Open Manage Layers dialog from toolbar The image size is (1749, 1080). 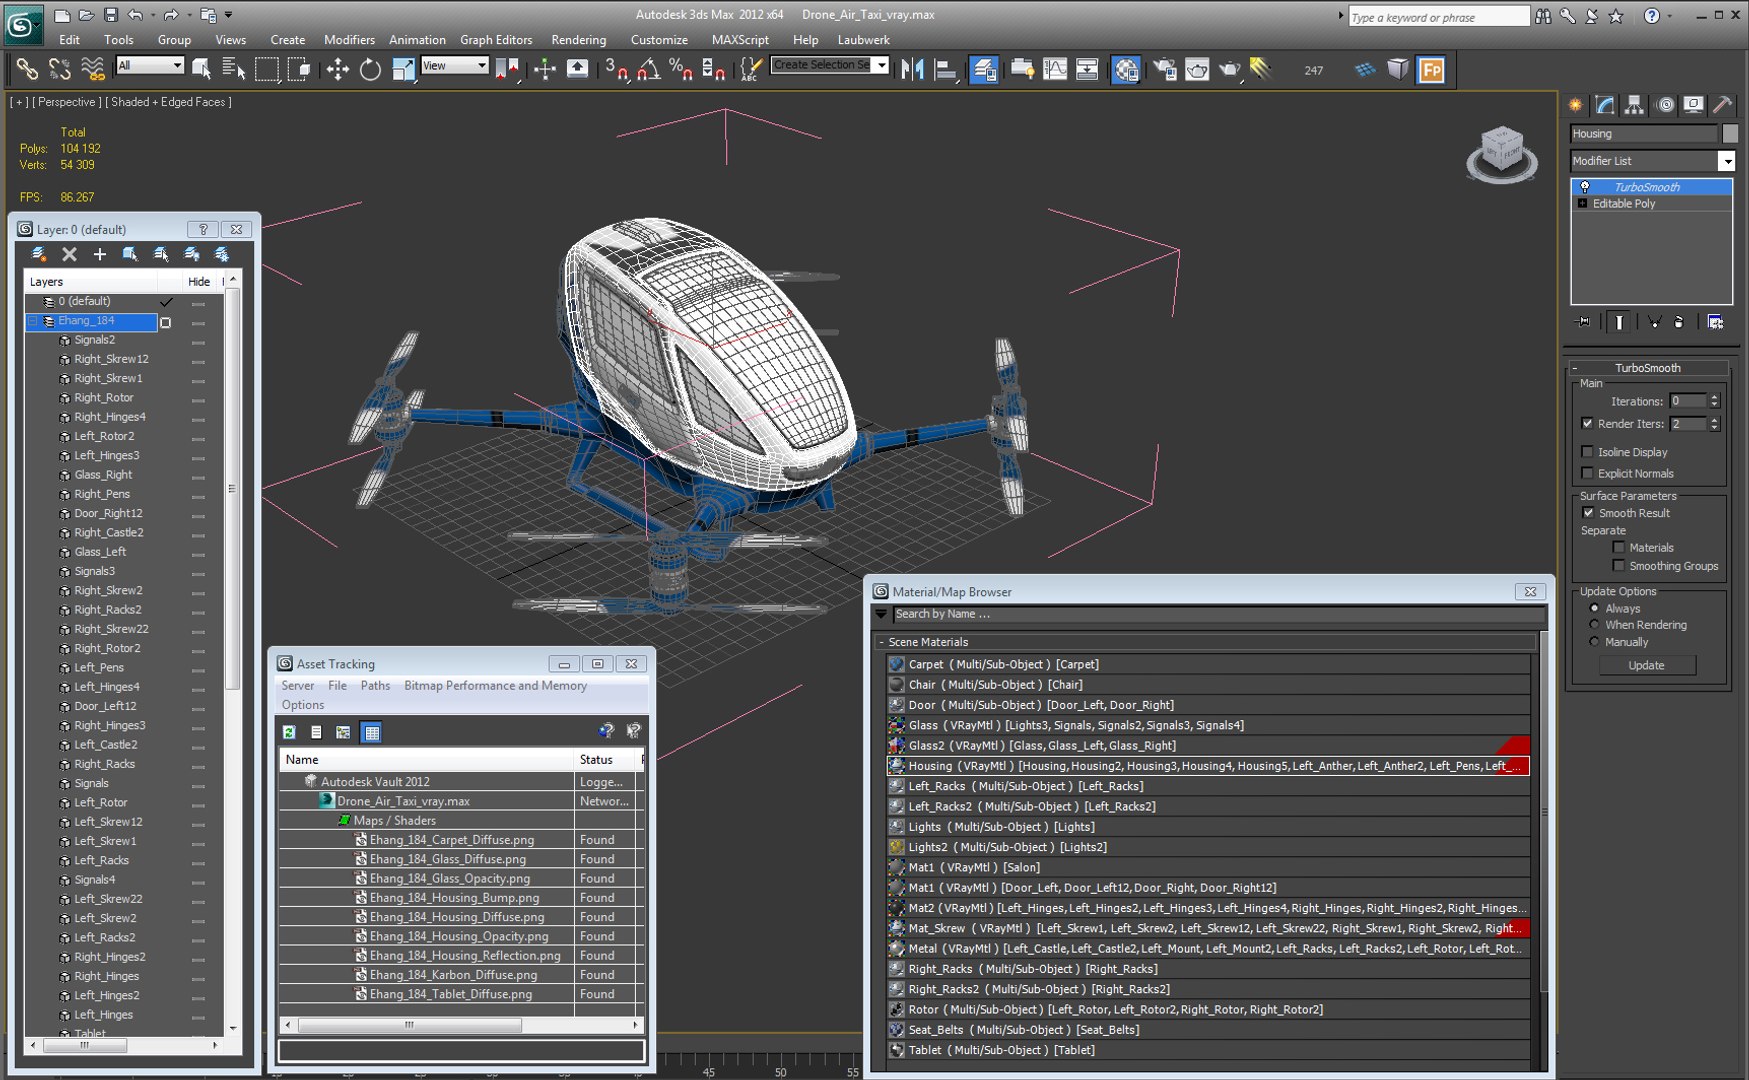pyautogui.click(x=984, y=69)
